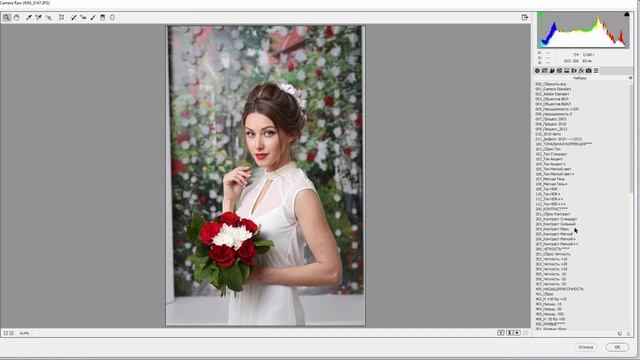Apply preset 302_Четкость +10
Image resolution: width=640 pixels, height=360 pixels.
[551, 259]
